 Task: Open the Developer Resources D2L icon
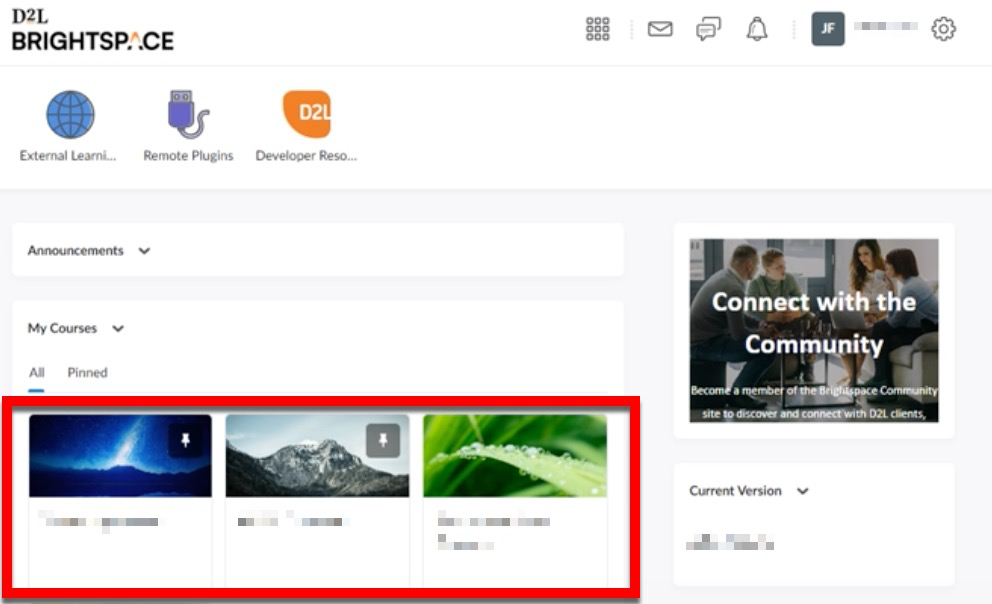[306, 115]
